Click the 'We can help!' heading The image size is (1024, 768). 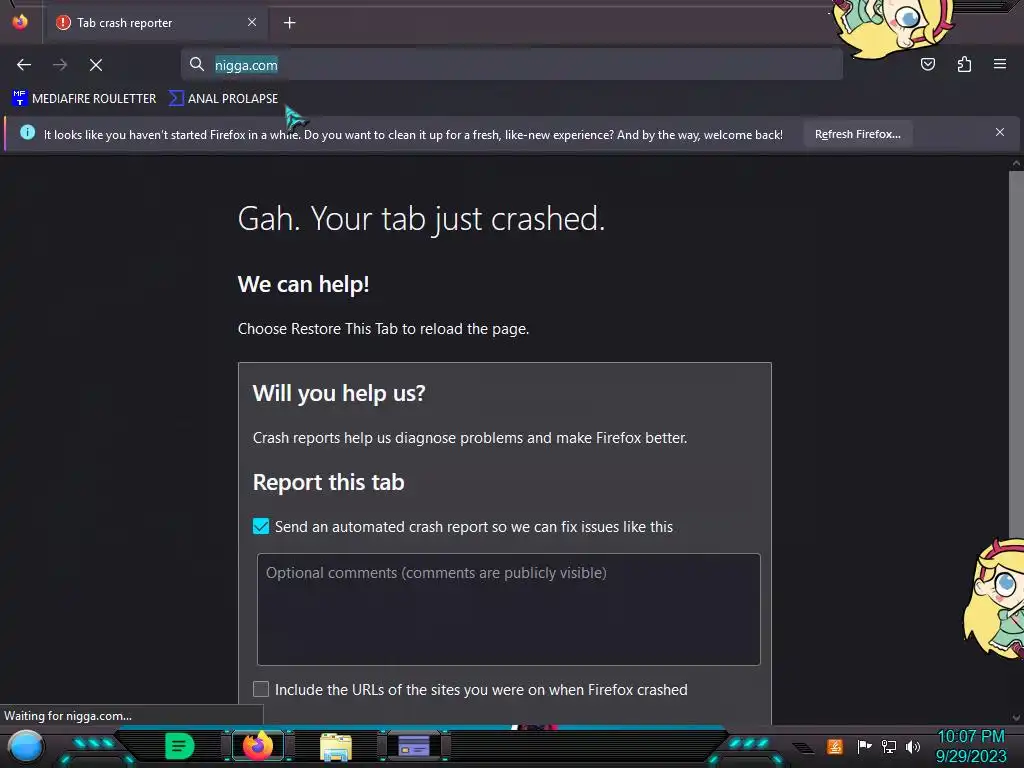click(x=304, y=285)
